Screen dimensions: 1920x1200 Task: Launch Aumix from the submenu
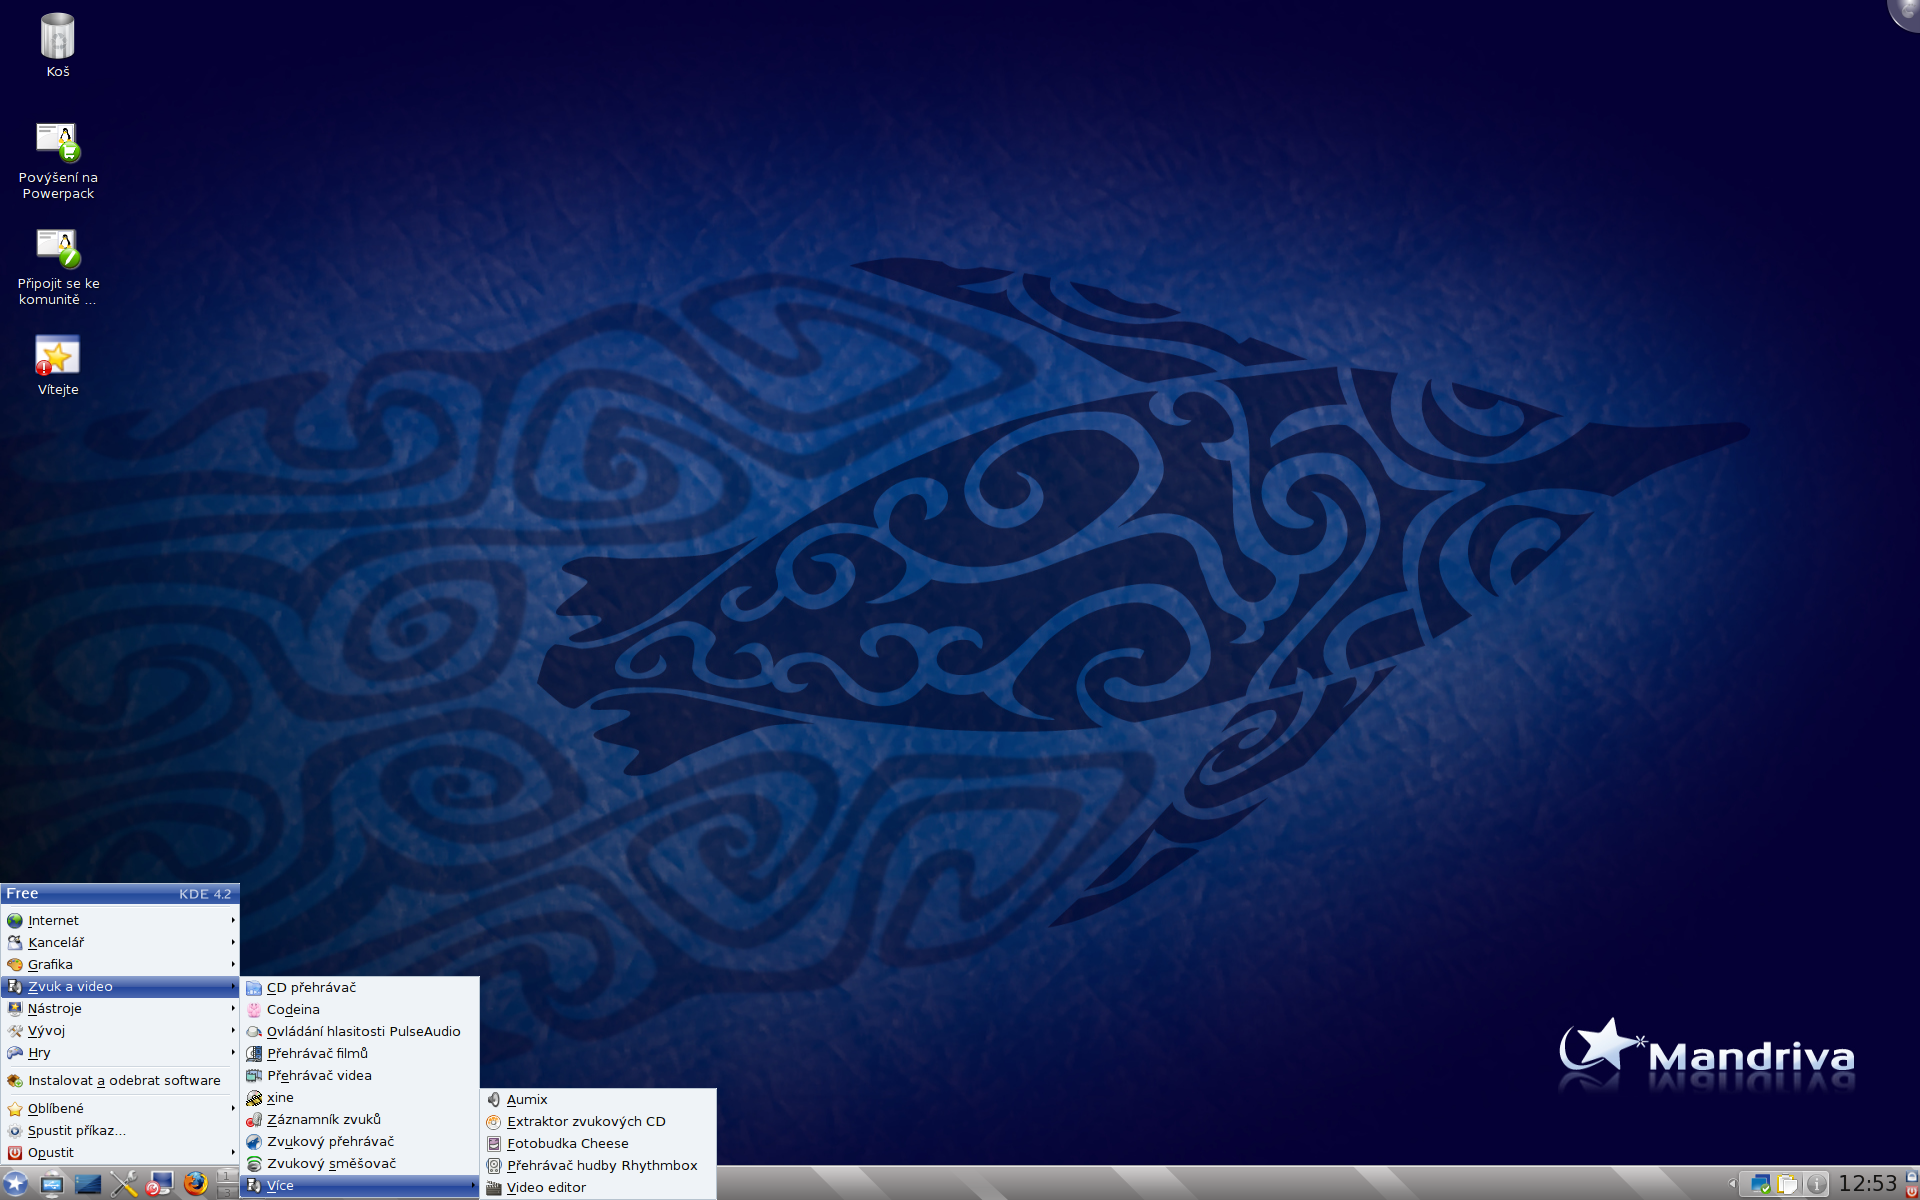598,1099
